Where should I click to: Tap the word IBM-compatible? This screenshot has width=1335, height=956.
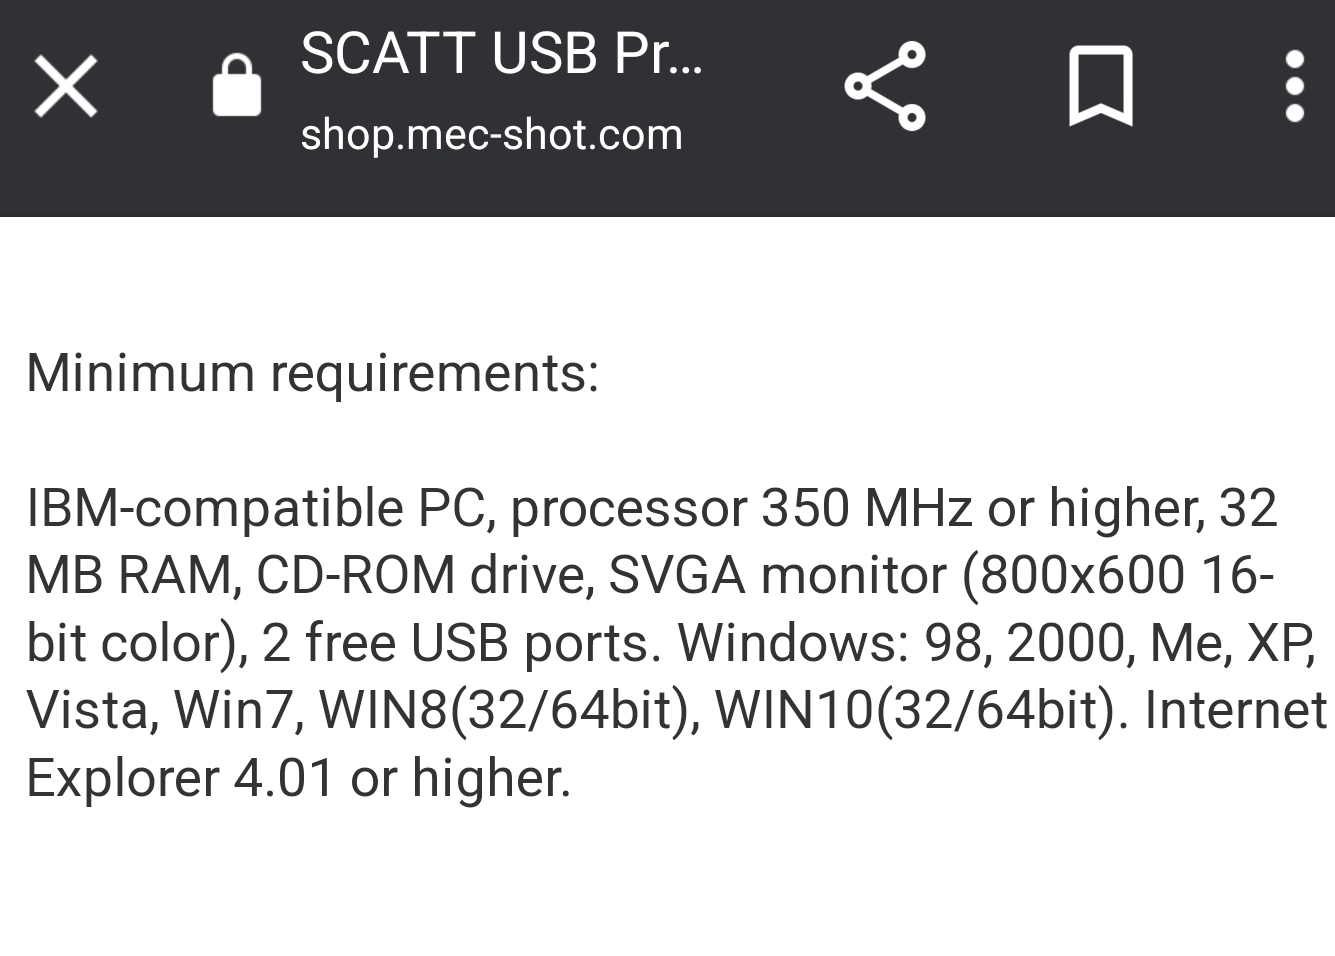tap(215, 508)
